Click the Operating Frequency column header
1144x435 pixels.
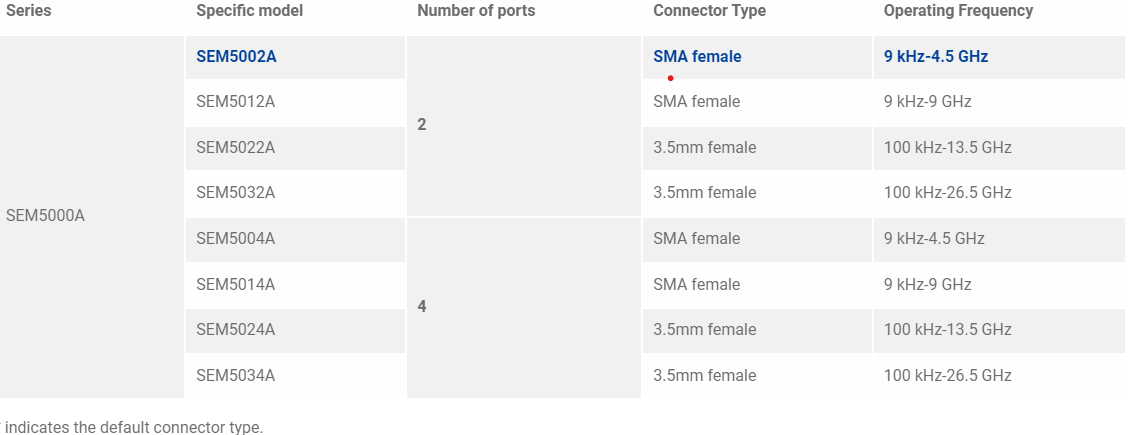(x=958, y=11)
